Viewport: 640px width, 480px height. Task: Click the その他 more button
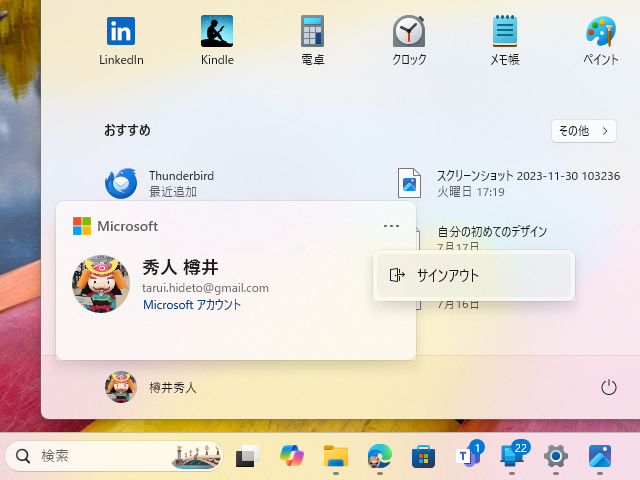[584, 131]
